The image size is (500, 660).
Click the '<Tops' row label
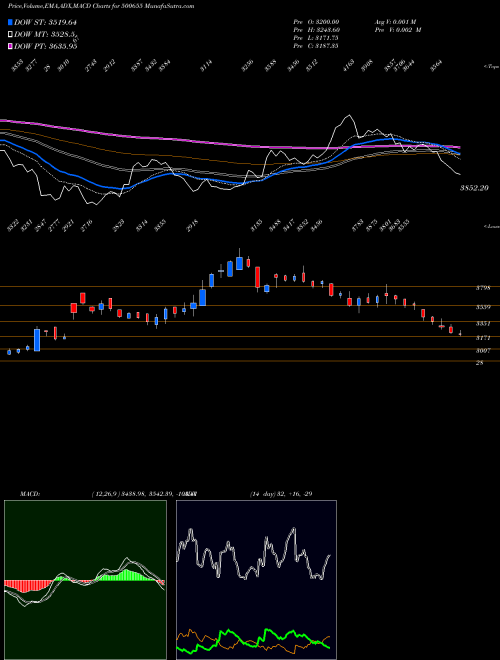(491, 67)
